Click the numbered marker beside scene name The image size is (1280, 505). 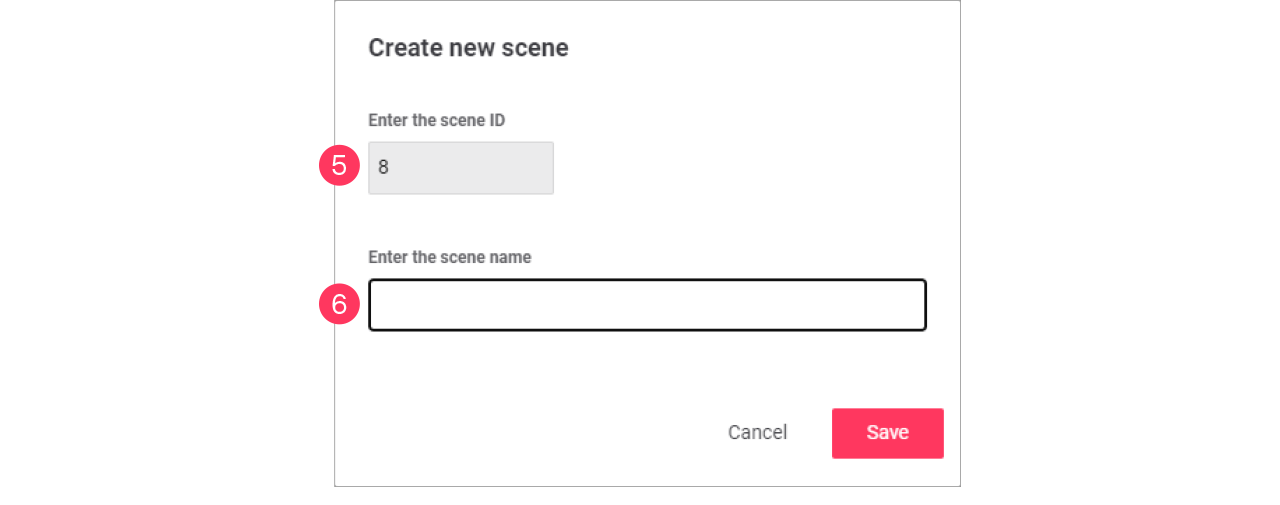pos(339,304)
